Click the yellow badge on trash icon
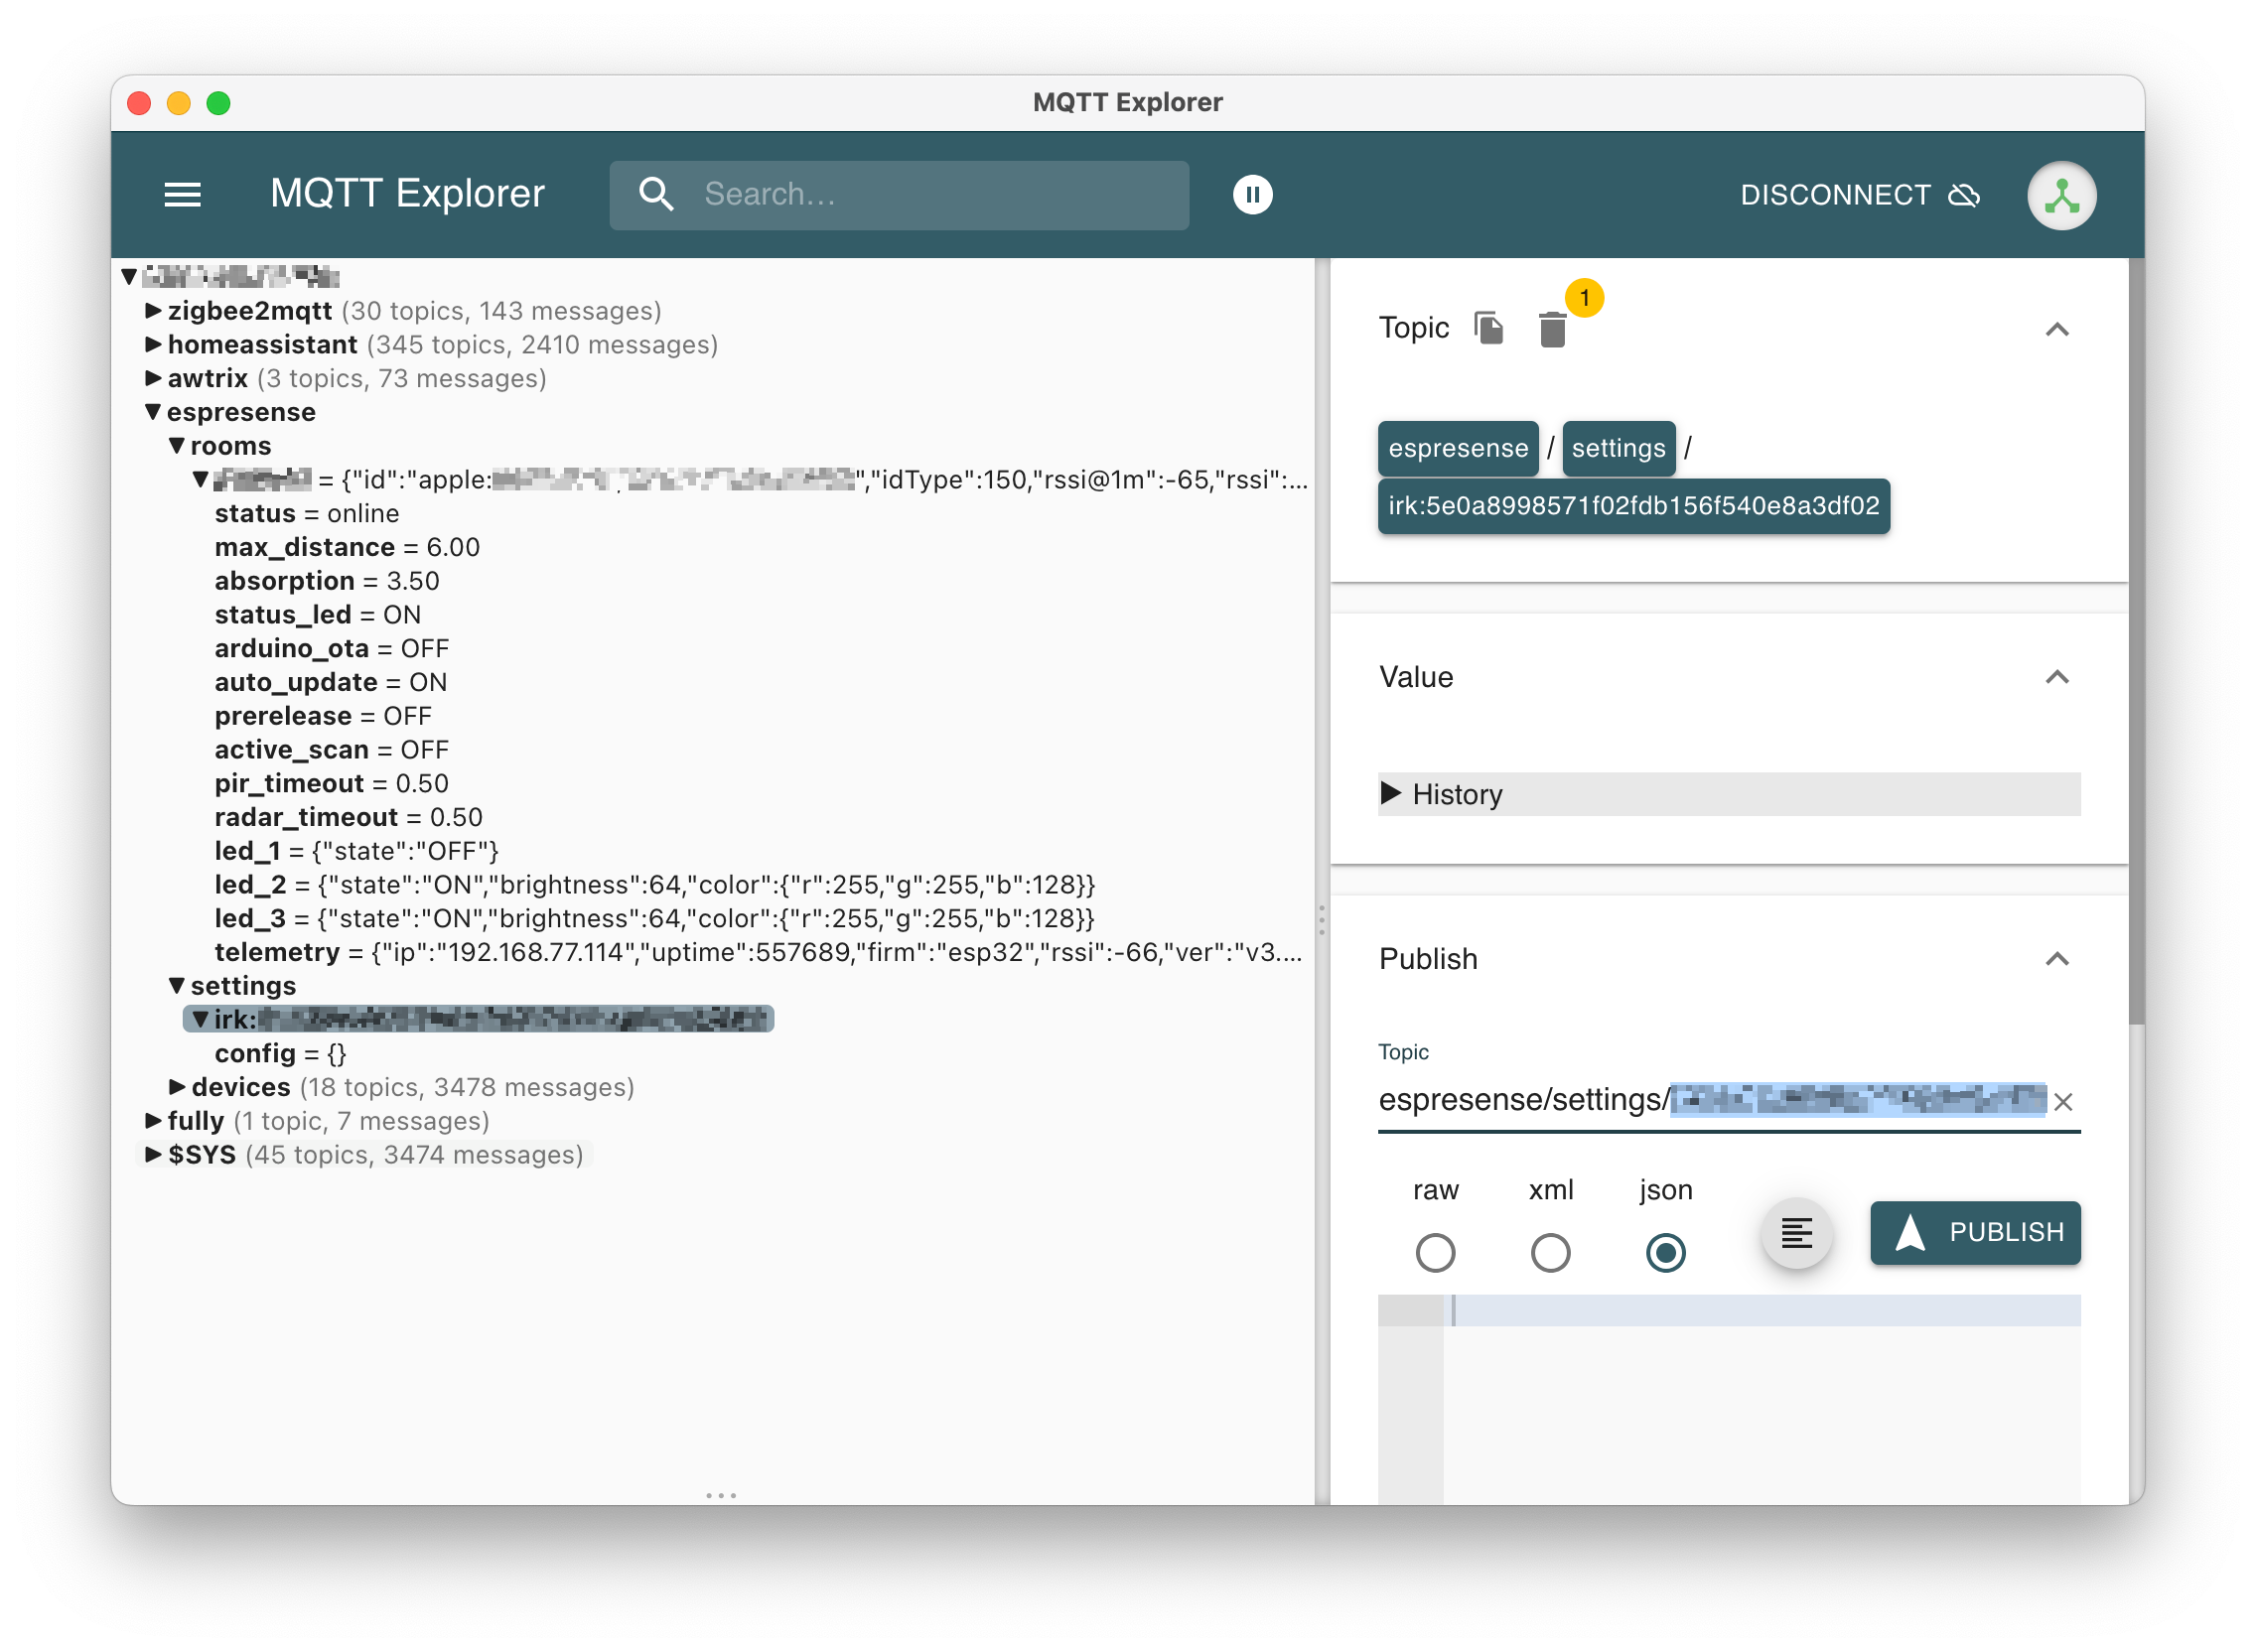 point(1584,298)
